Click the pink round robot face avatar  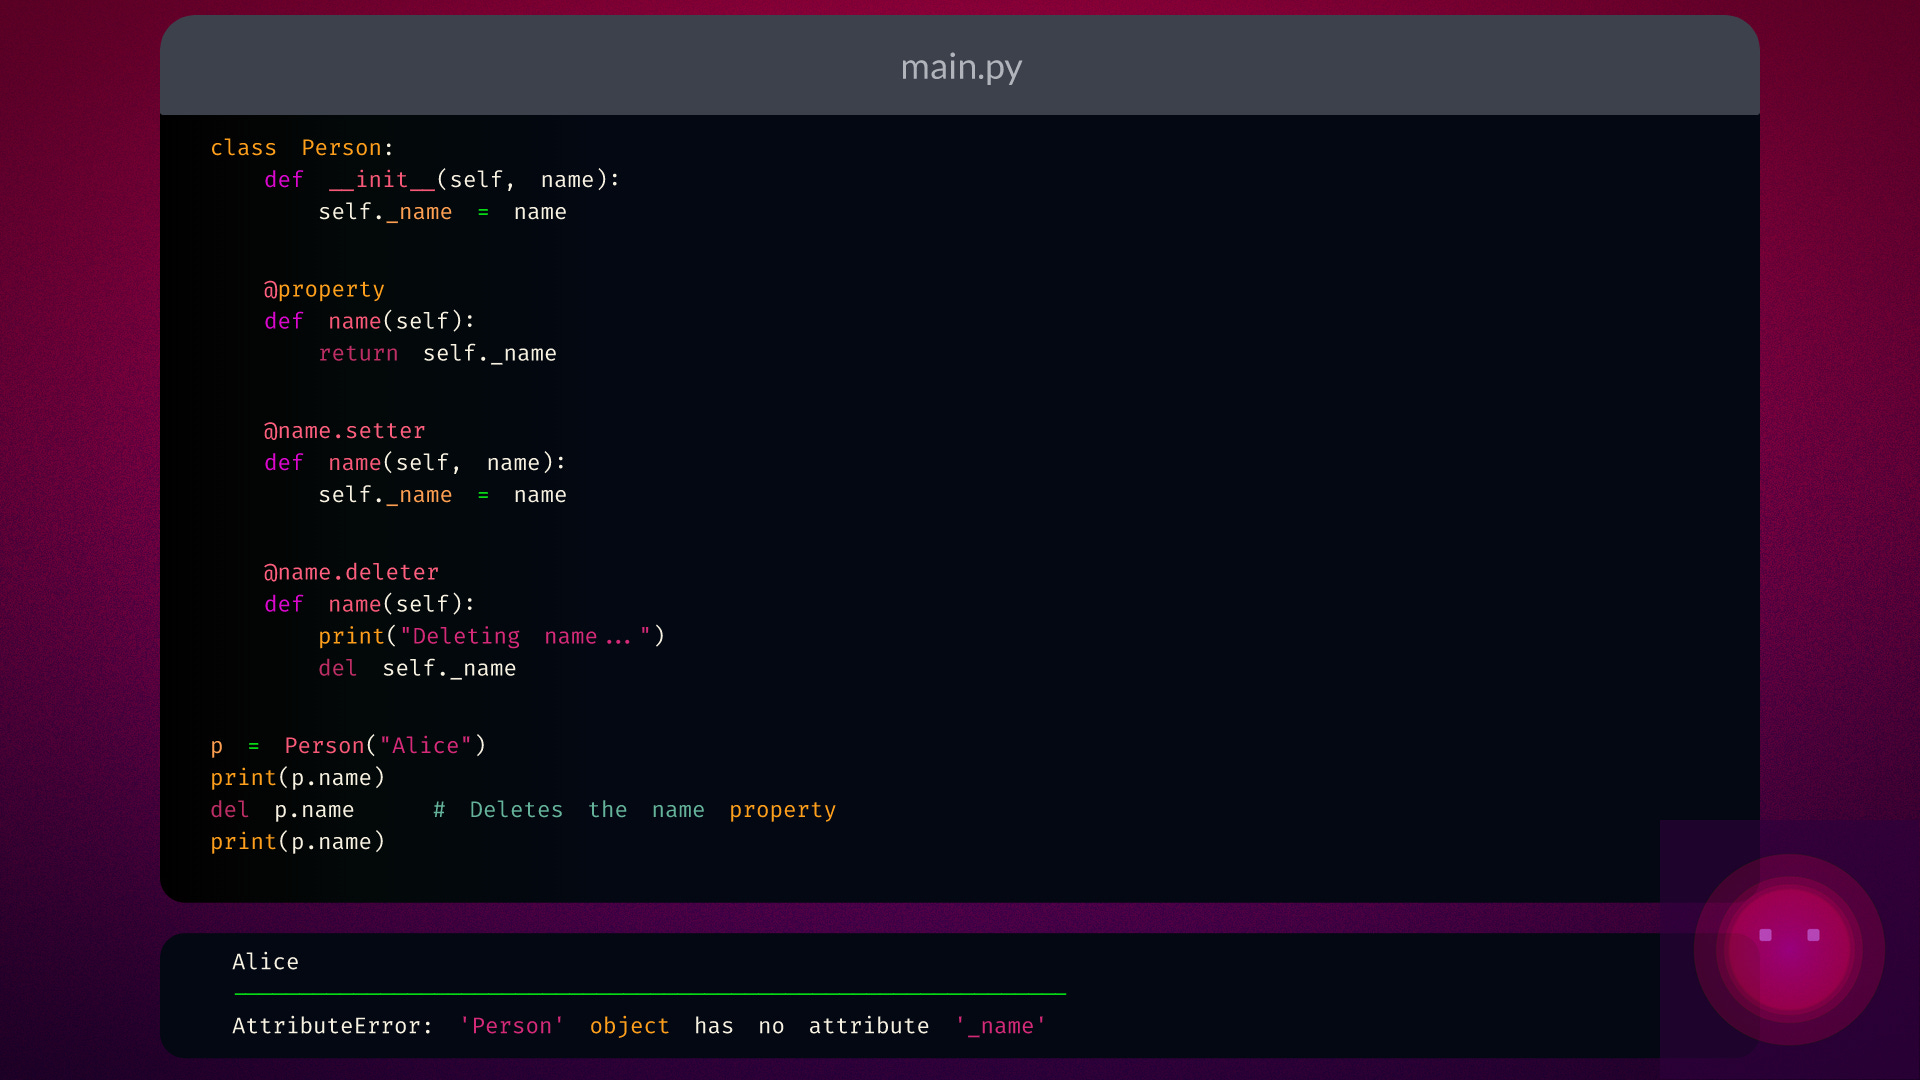1789,948
